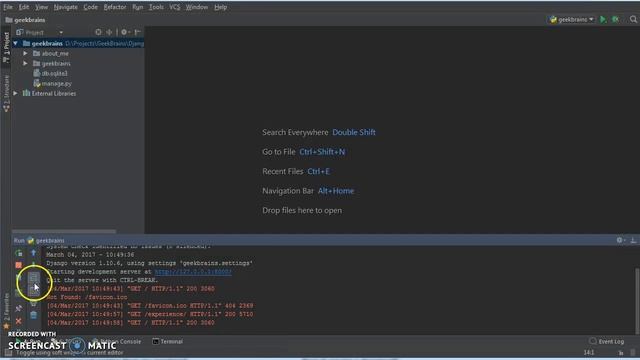Rerun the geekbrains server in Run panel
This screenshot has width=640, height=360.
(18, 253)
